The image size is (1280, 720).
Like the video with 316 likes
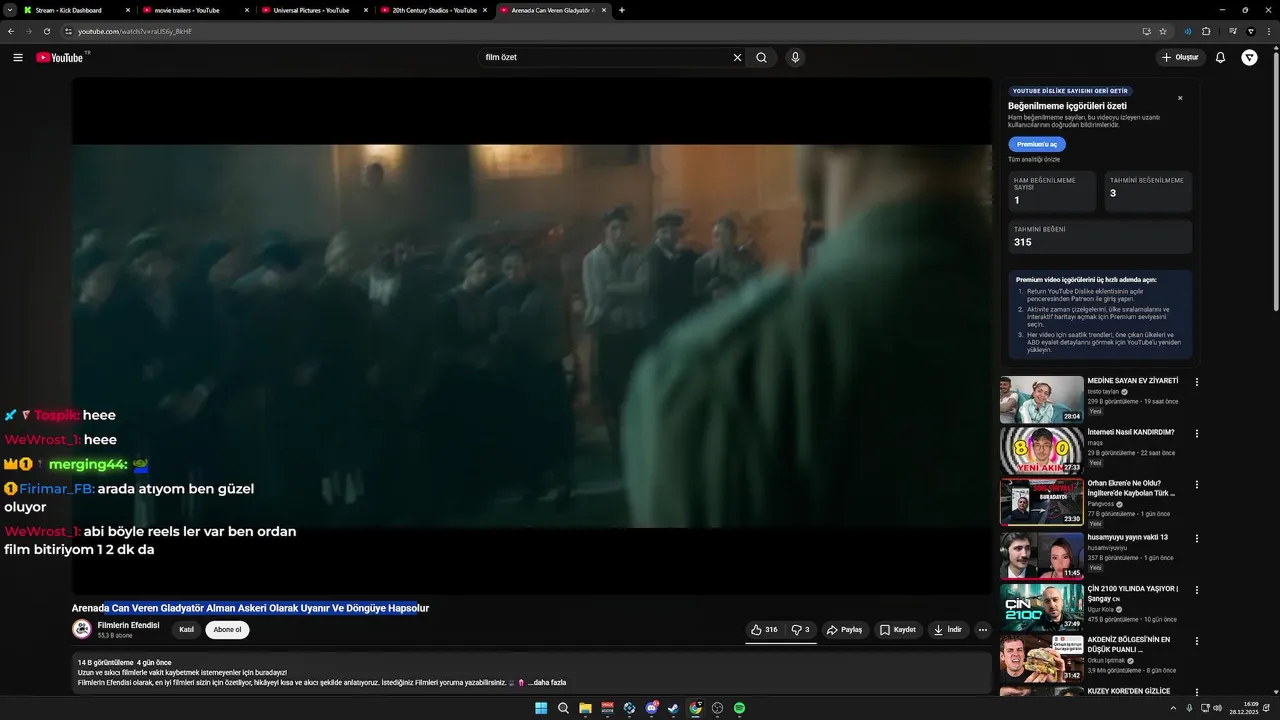coord(765,630)
